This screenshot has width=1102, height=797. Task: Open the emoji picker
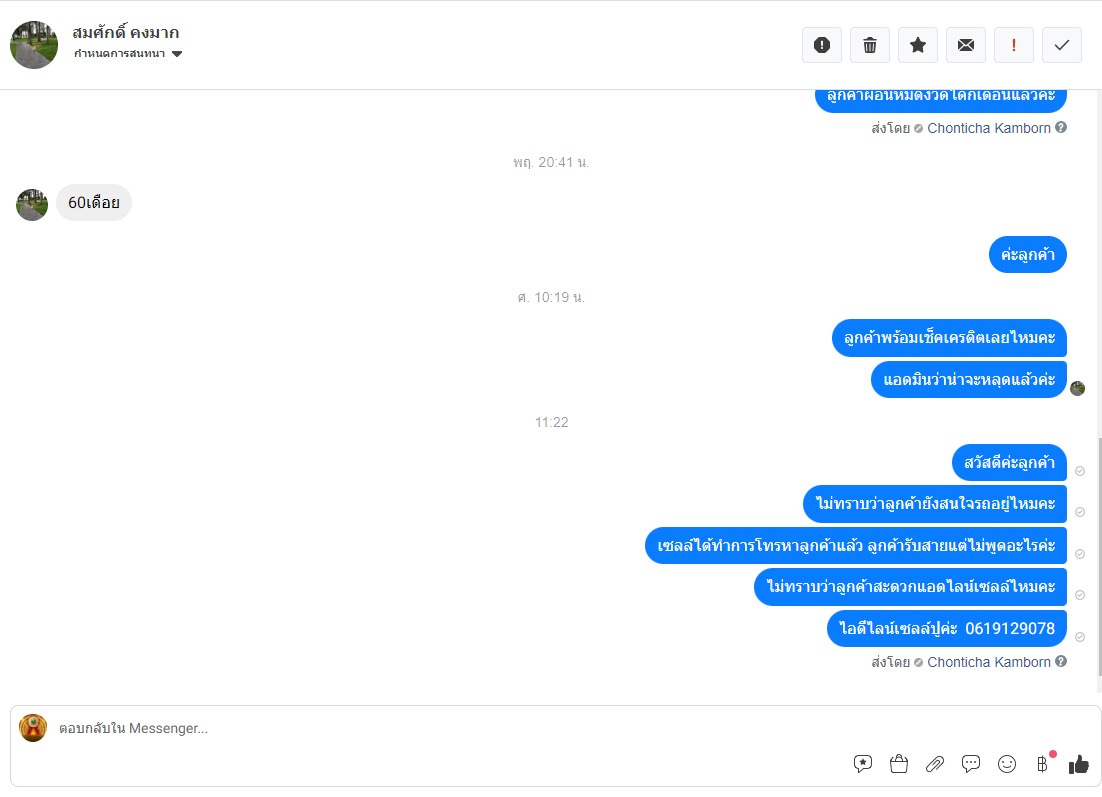point(1006,763)
